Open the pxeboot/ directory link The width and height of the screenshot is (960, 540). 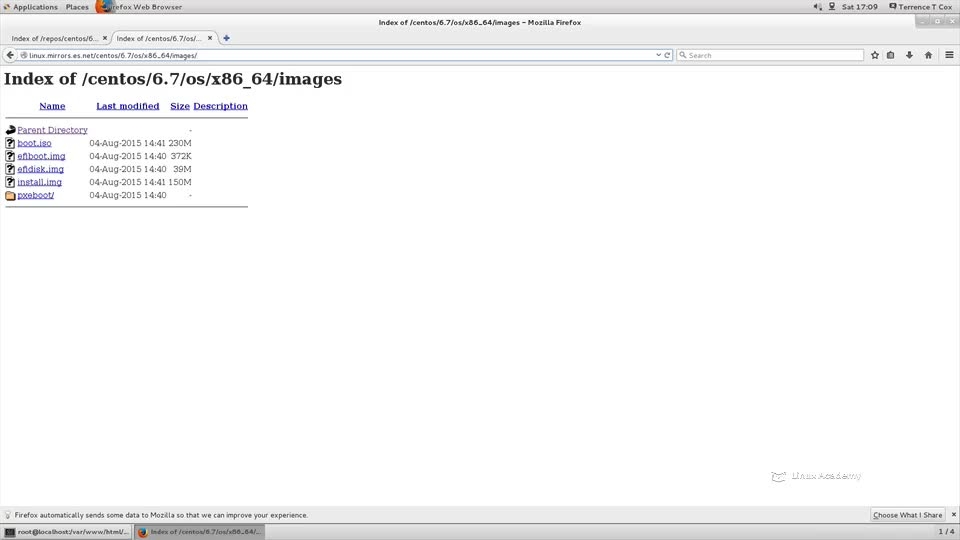[36, 195]
